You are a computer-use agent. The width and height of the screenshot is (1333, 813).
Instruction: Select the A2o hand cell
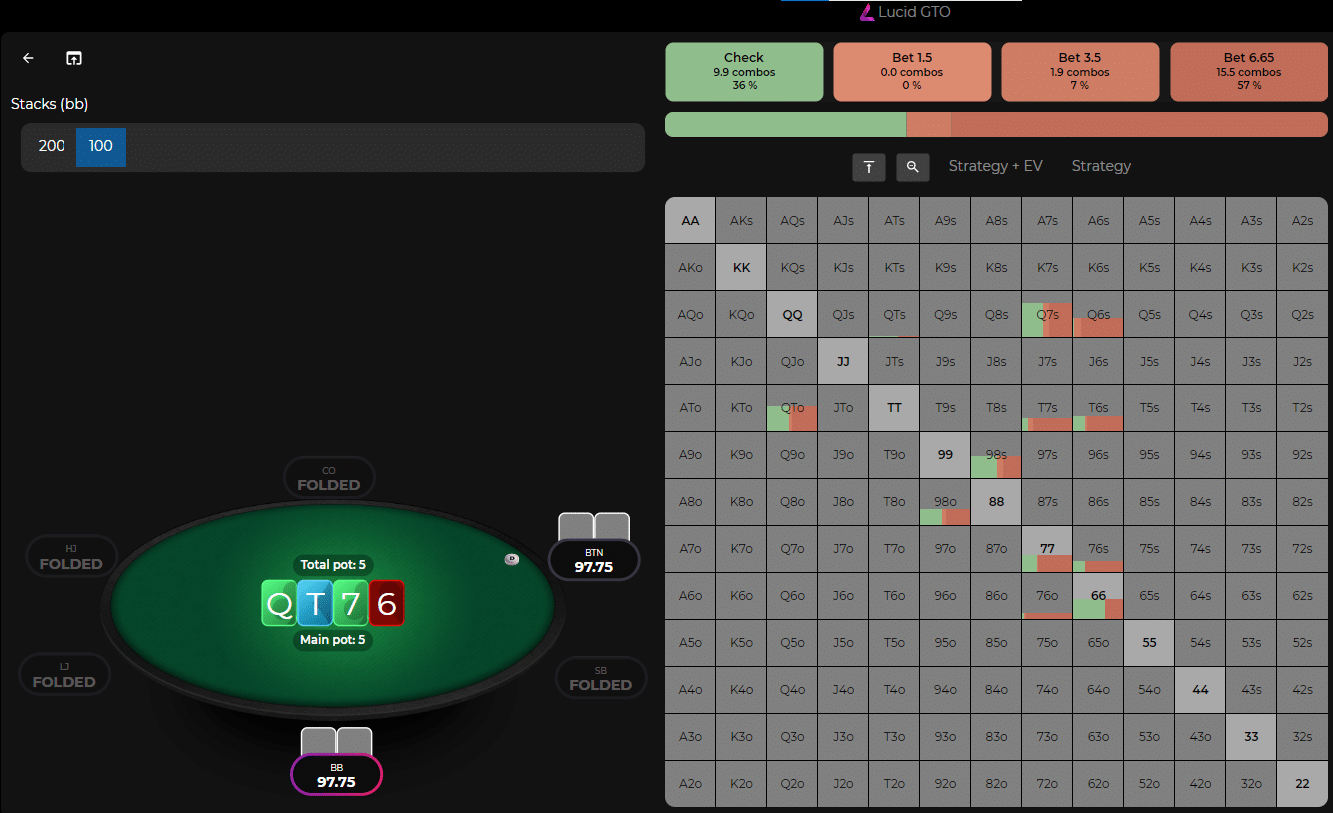point(690,784)
